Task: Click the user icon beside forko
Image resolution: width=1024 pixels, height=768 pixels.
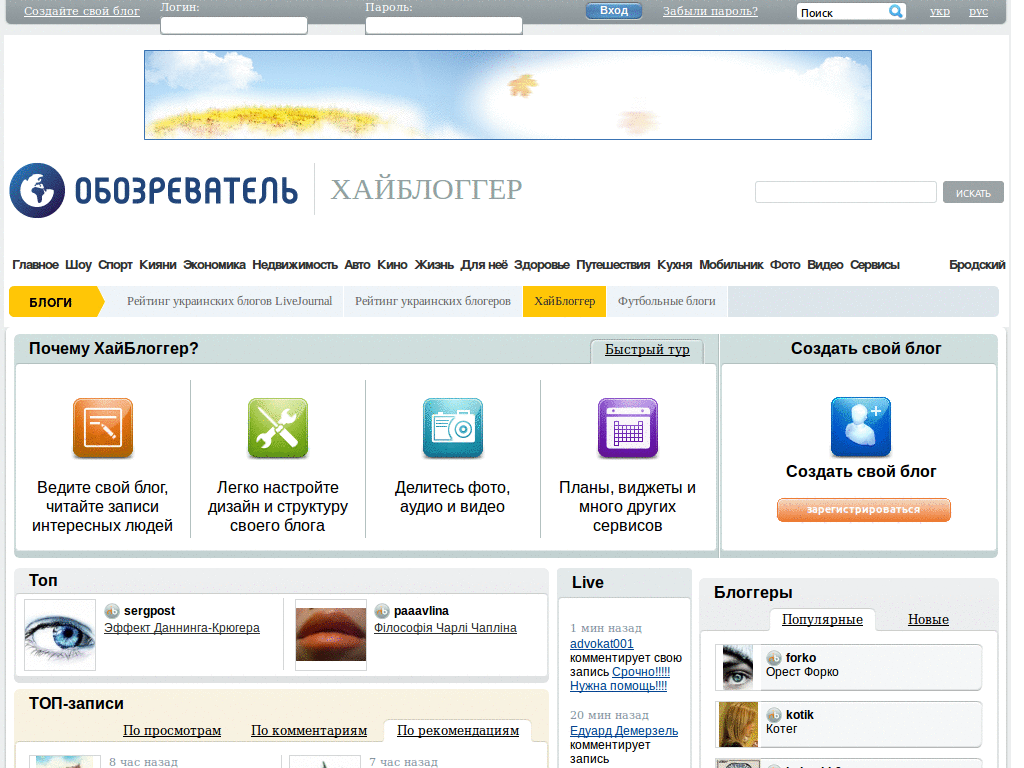Action: pos(774,658)
